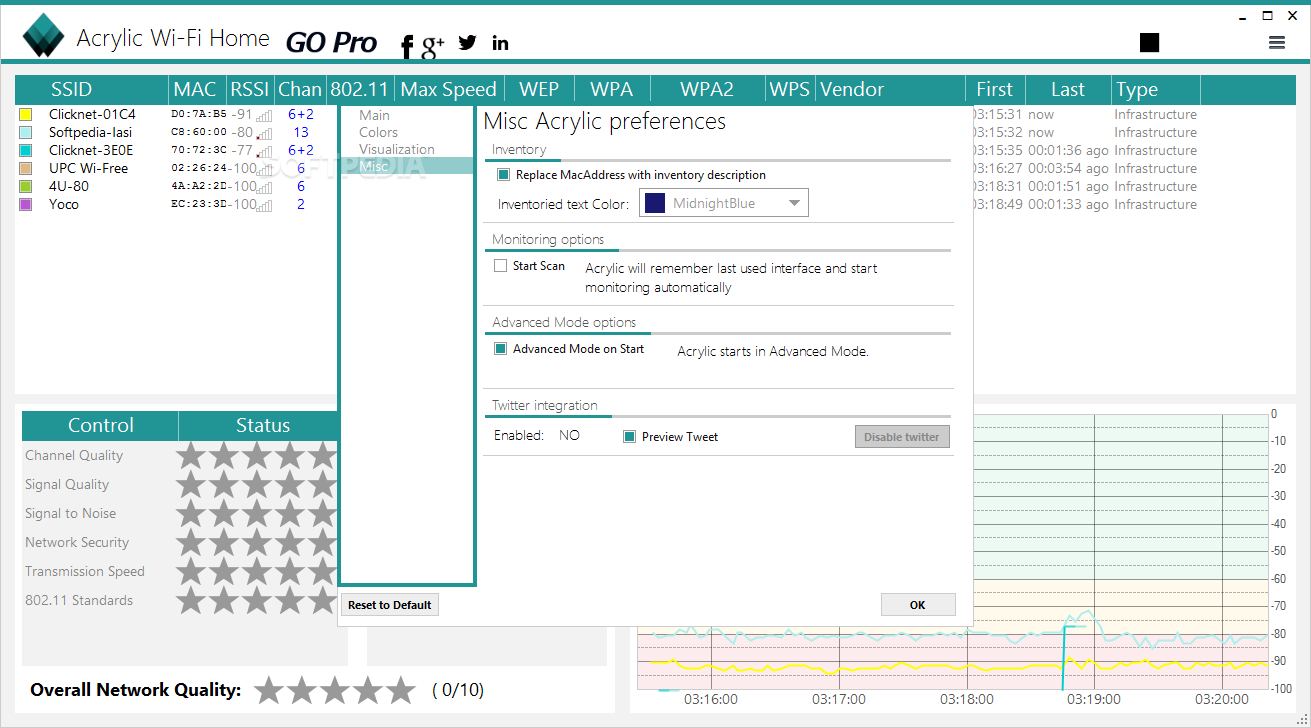
Task: Click the light blue Softpedia-Iasi color box
Action: pos(26,133)
